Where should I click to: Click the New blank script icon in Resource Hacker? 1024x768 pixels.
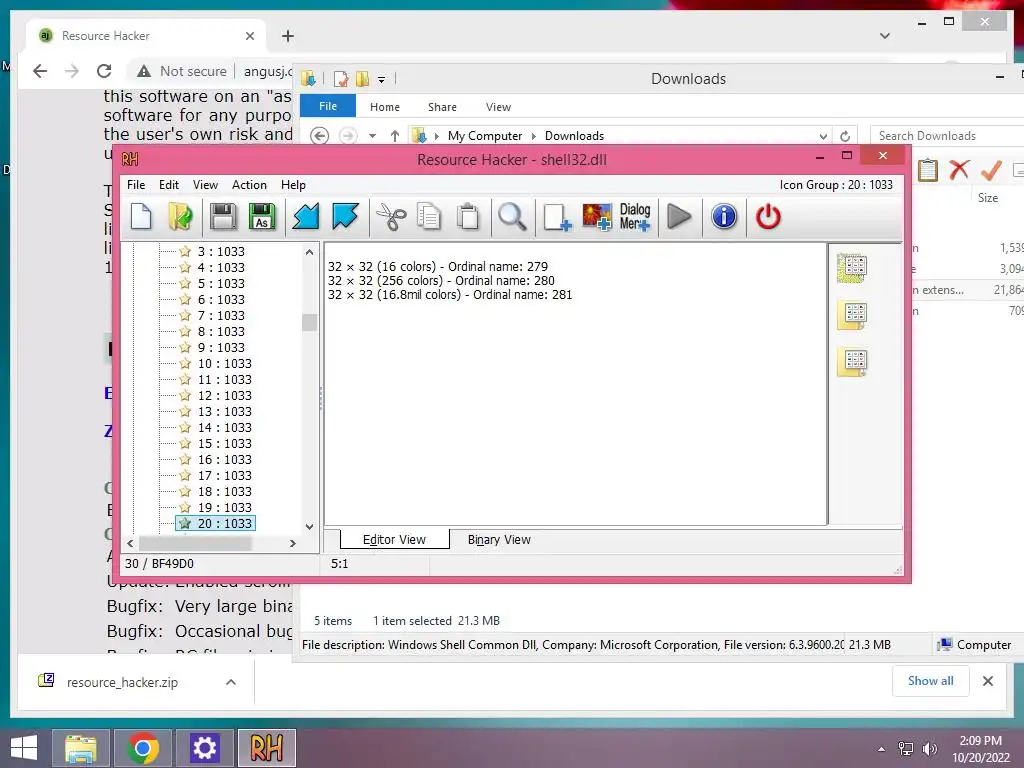141,217
